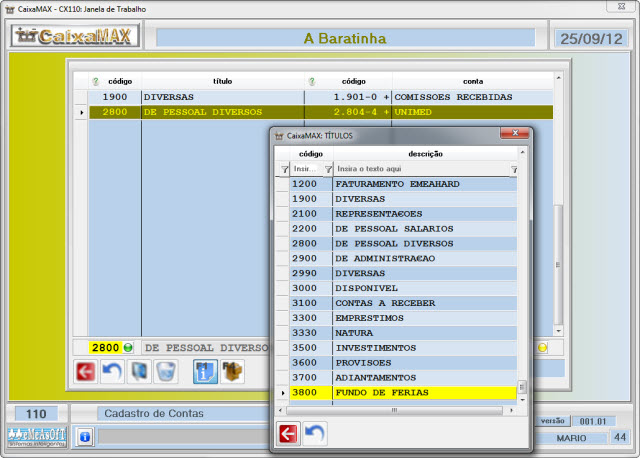640x458 pixels.
Task: Click the red back arrow in TÍTULOS dialog
Action: click(x=289, y=433)
